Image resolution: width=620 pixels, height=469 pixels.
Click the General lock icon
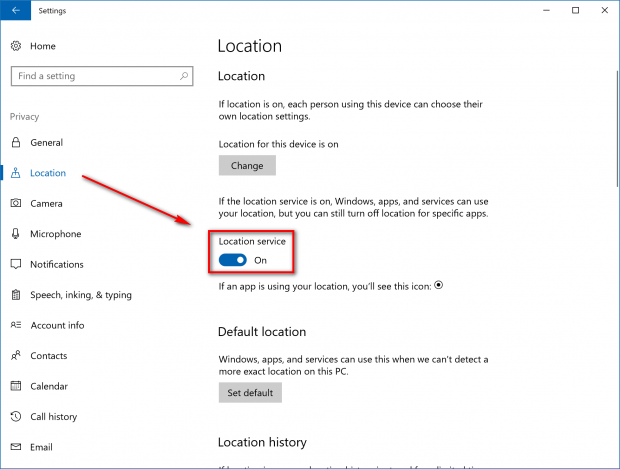(x=16, y=142)
